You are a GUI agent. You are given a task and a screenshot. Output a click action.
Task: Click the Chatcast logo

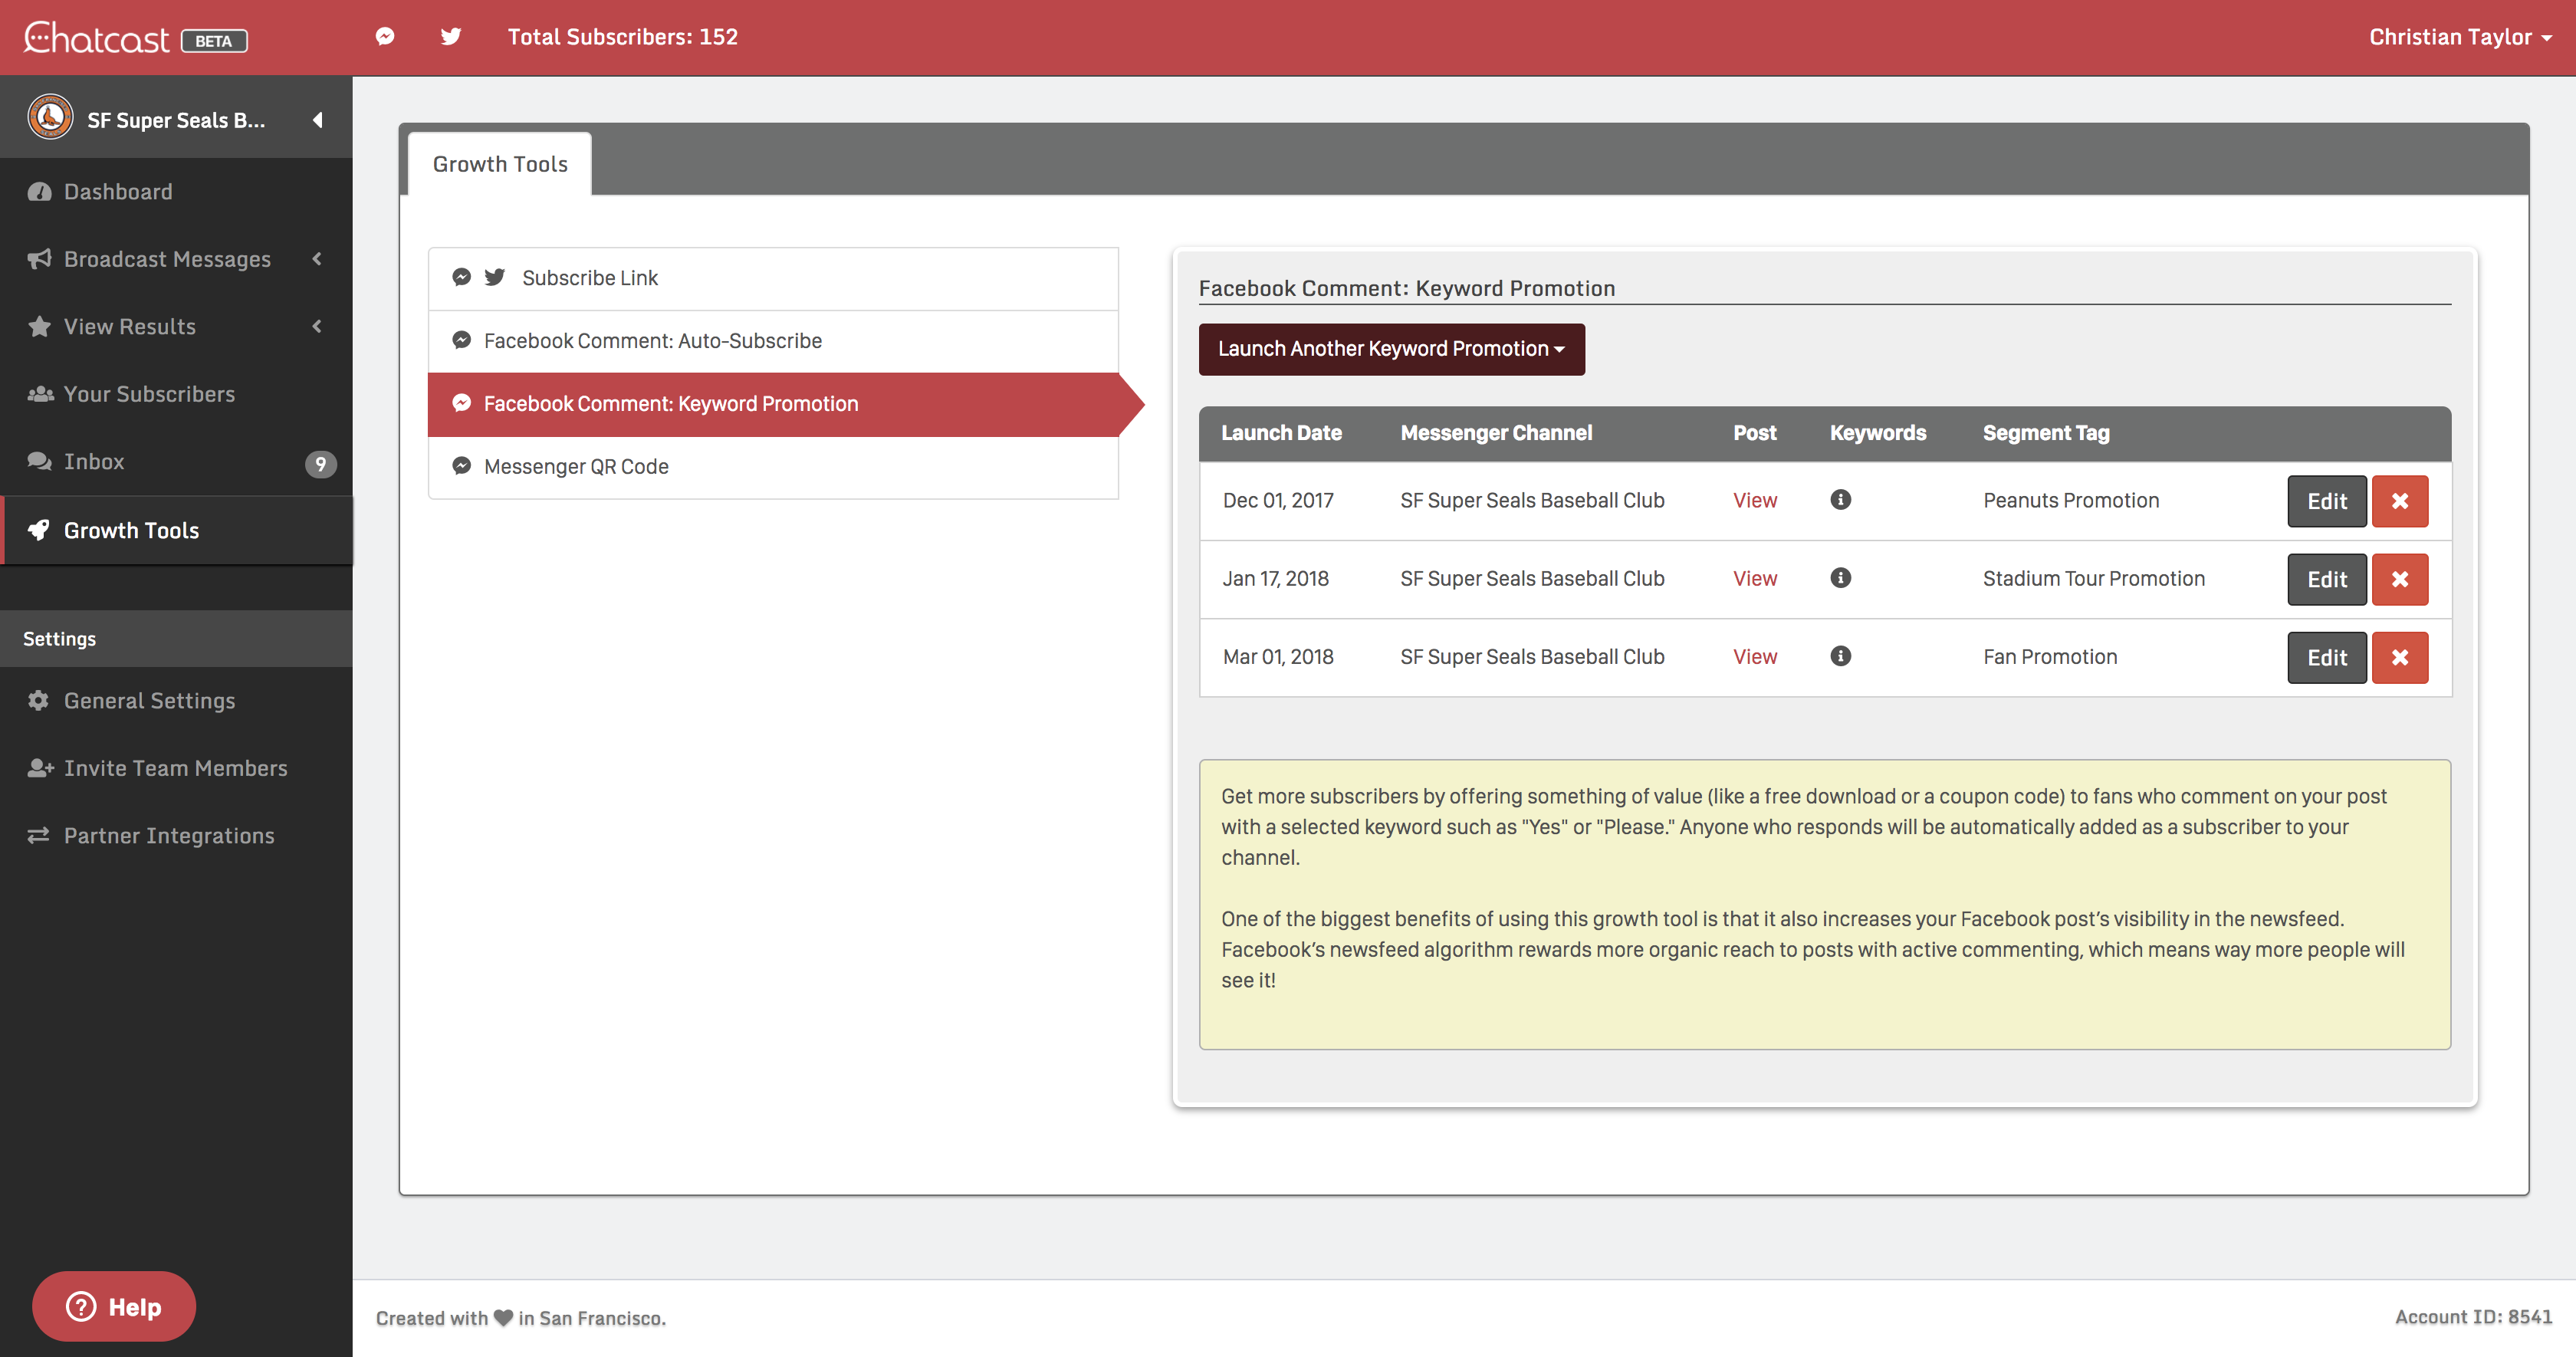point(97,38)
